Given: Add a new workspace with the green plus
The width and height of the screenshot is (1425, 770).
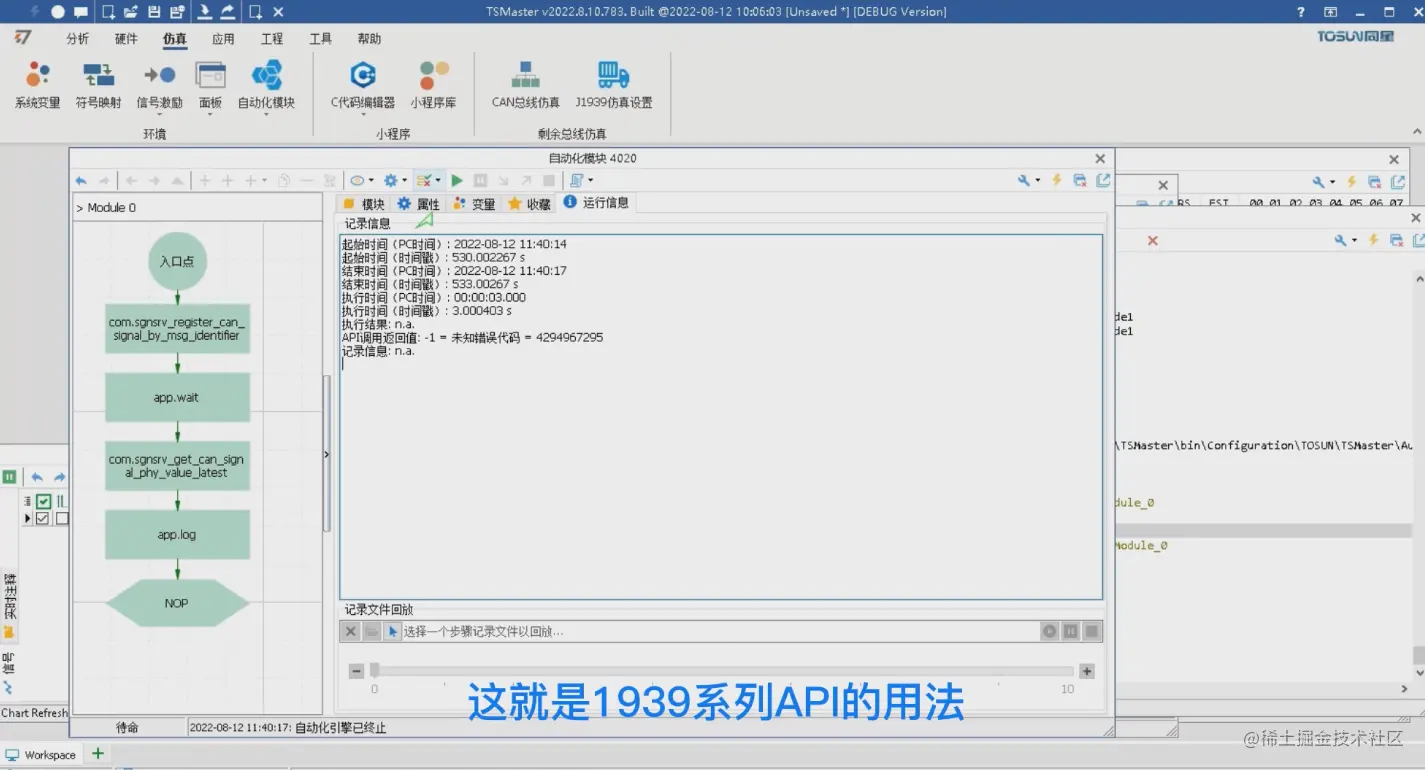Looking at the screenshot, I should 98,754.
